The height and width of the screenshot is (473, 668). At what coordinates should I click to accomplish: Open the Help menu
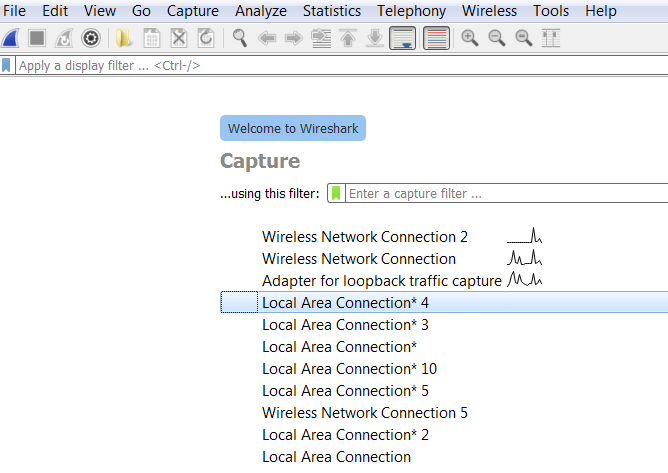tap(601, 11)
